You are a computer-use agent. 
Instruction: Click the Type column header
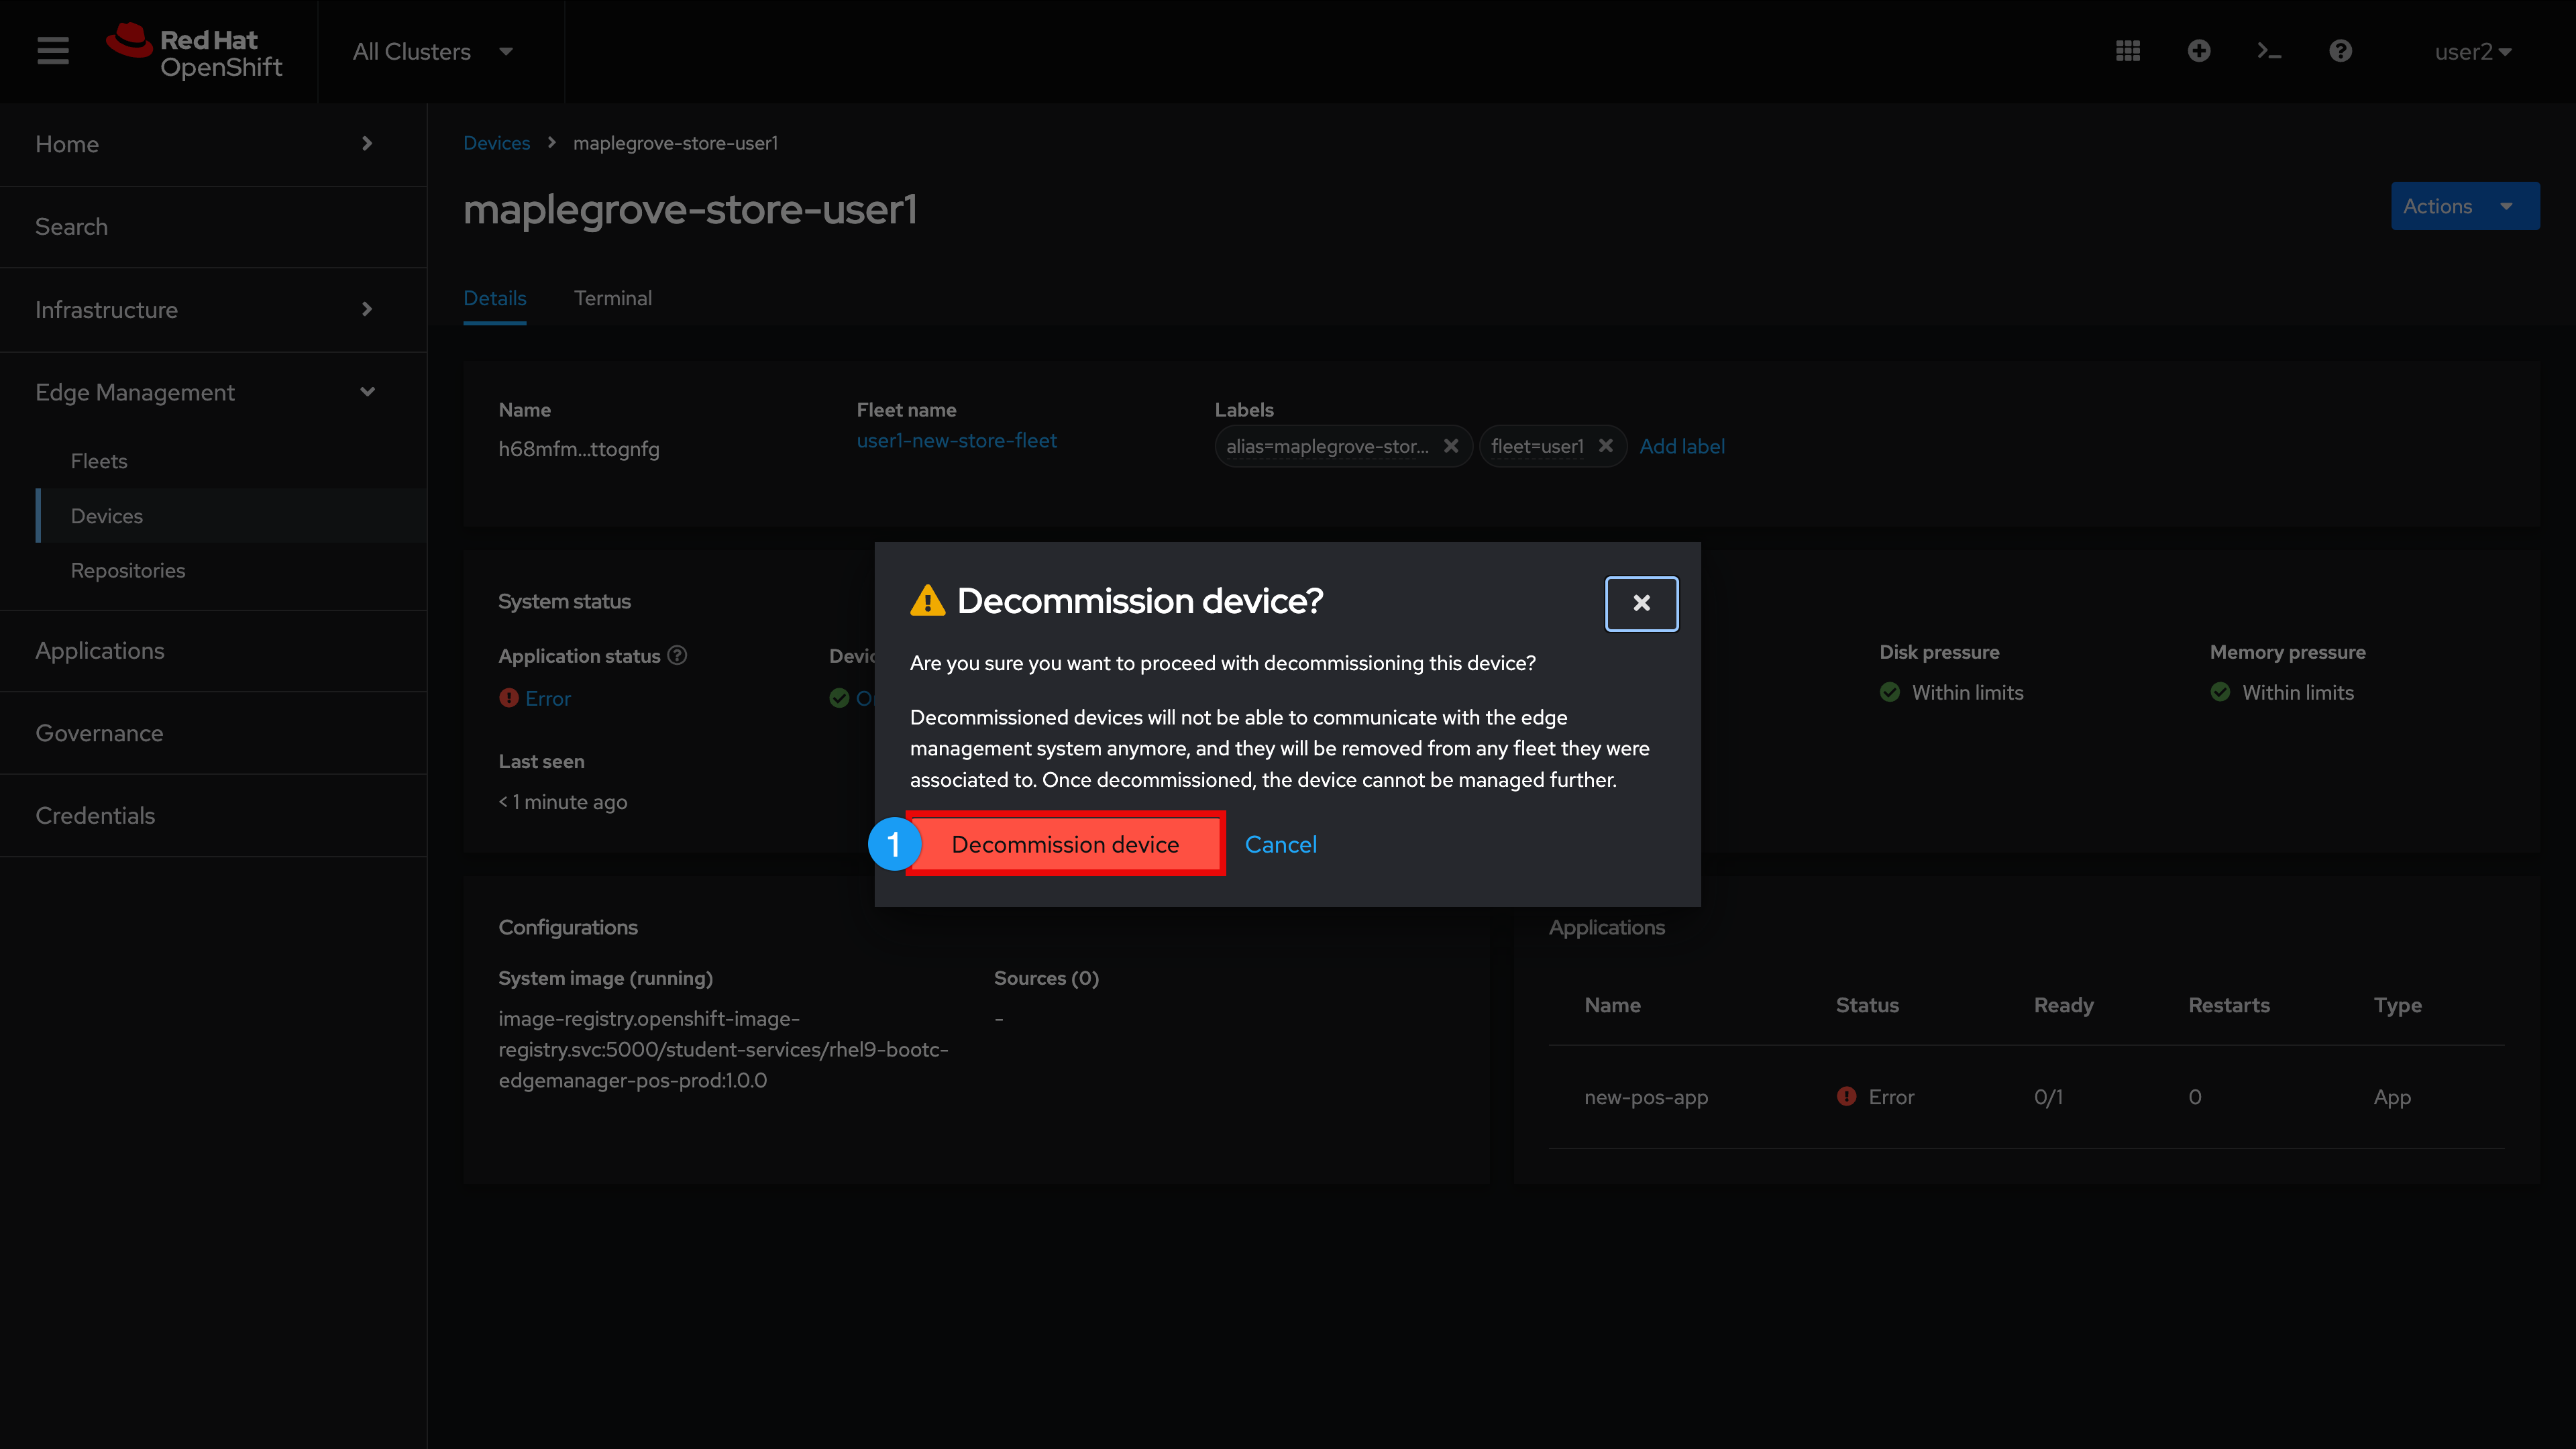(x=2397, y=1005)
